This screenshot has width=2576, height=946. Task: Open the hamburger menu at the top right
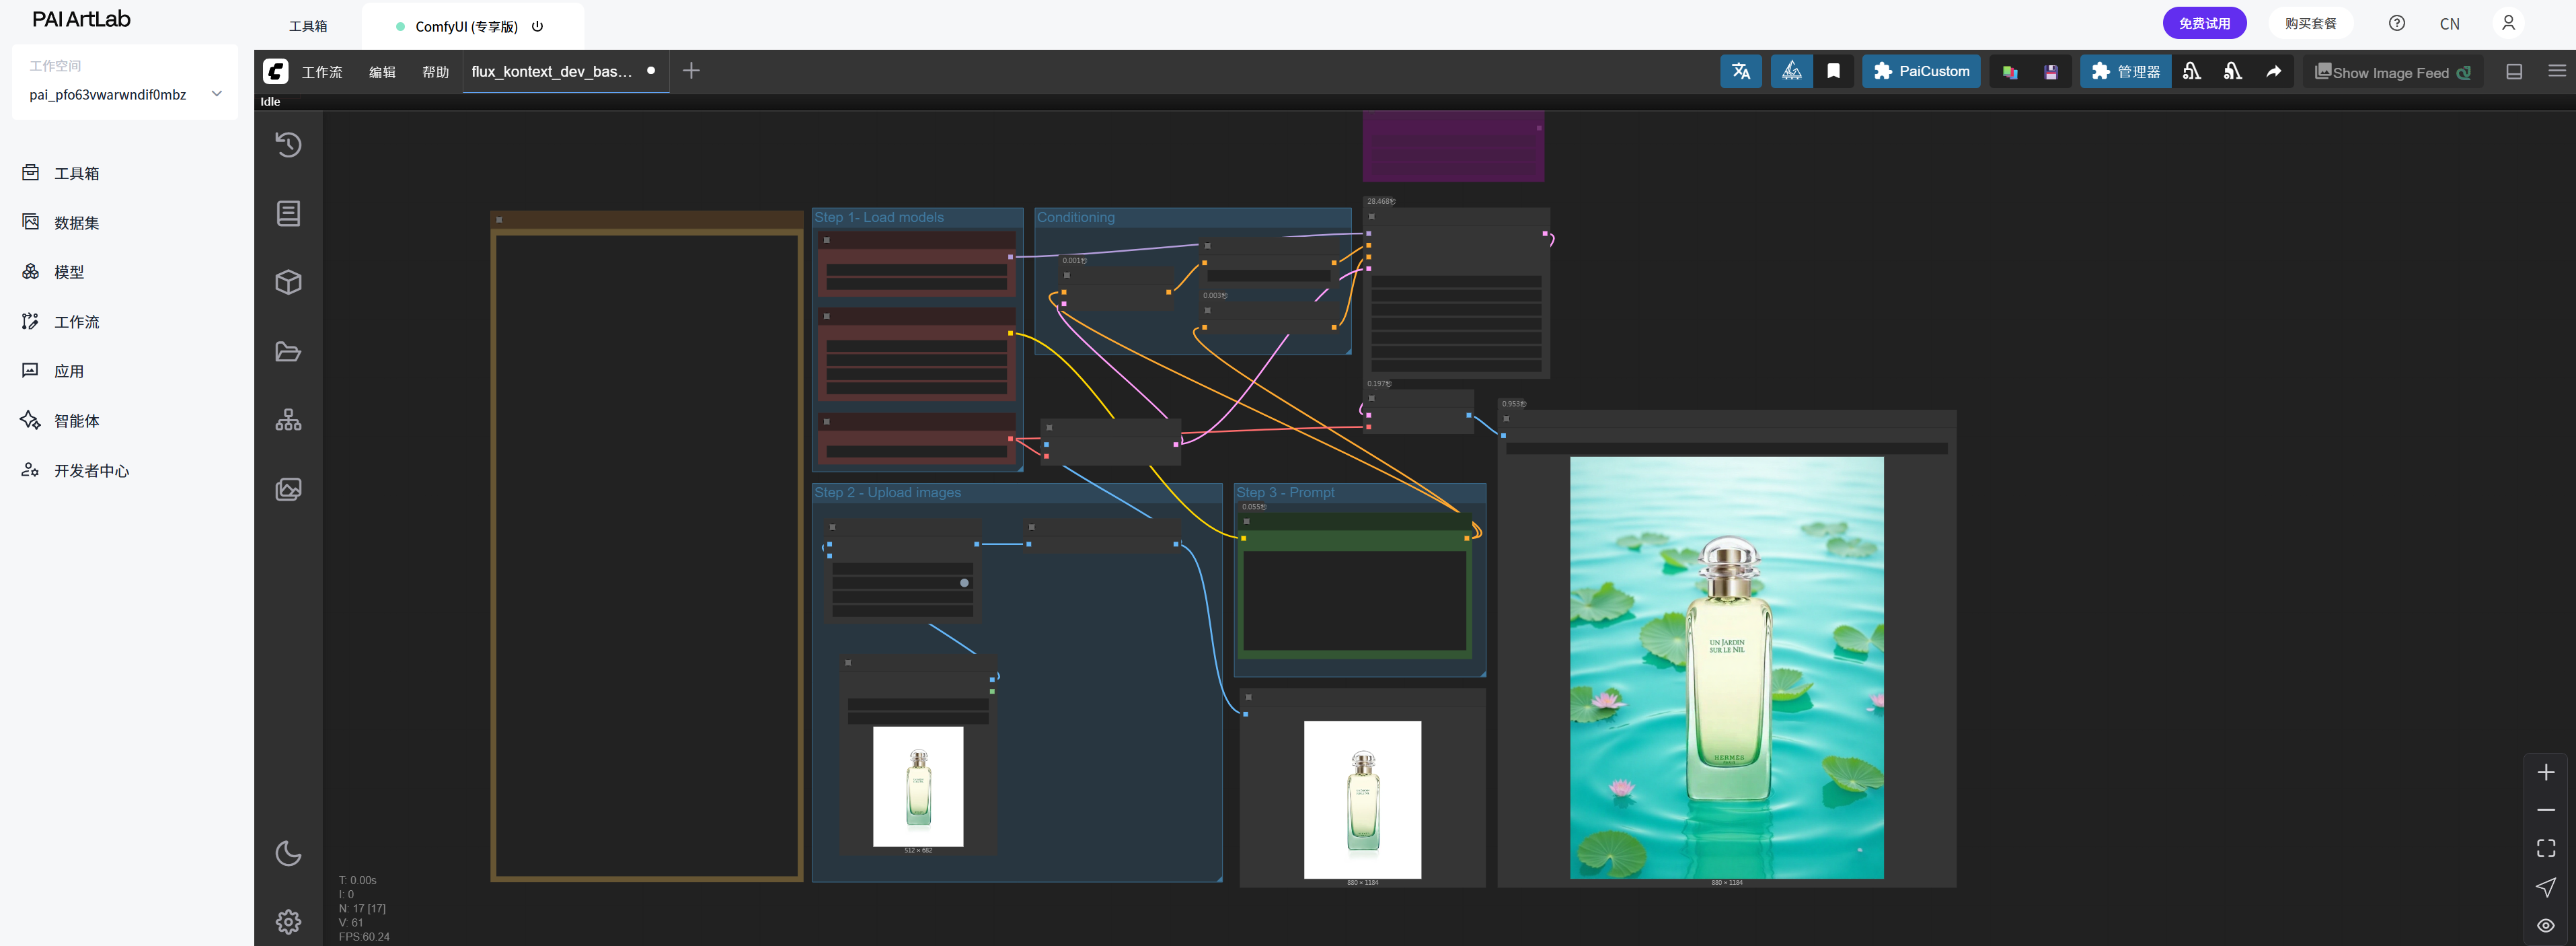2556,71
